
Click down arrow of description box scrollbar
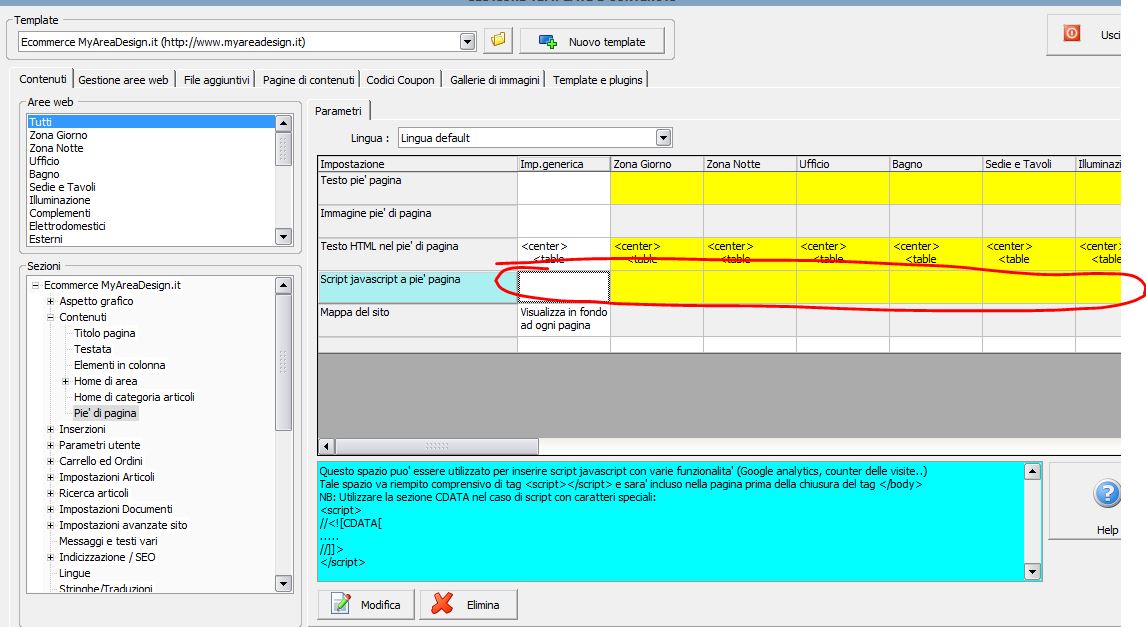point(1032,571)
